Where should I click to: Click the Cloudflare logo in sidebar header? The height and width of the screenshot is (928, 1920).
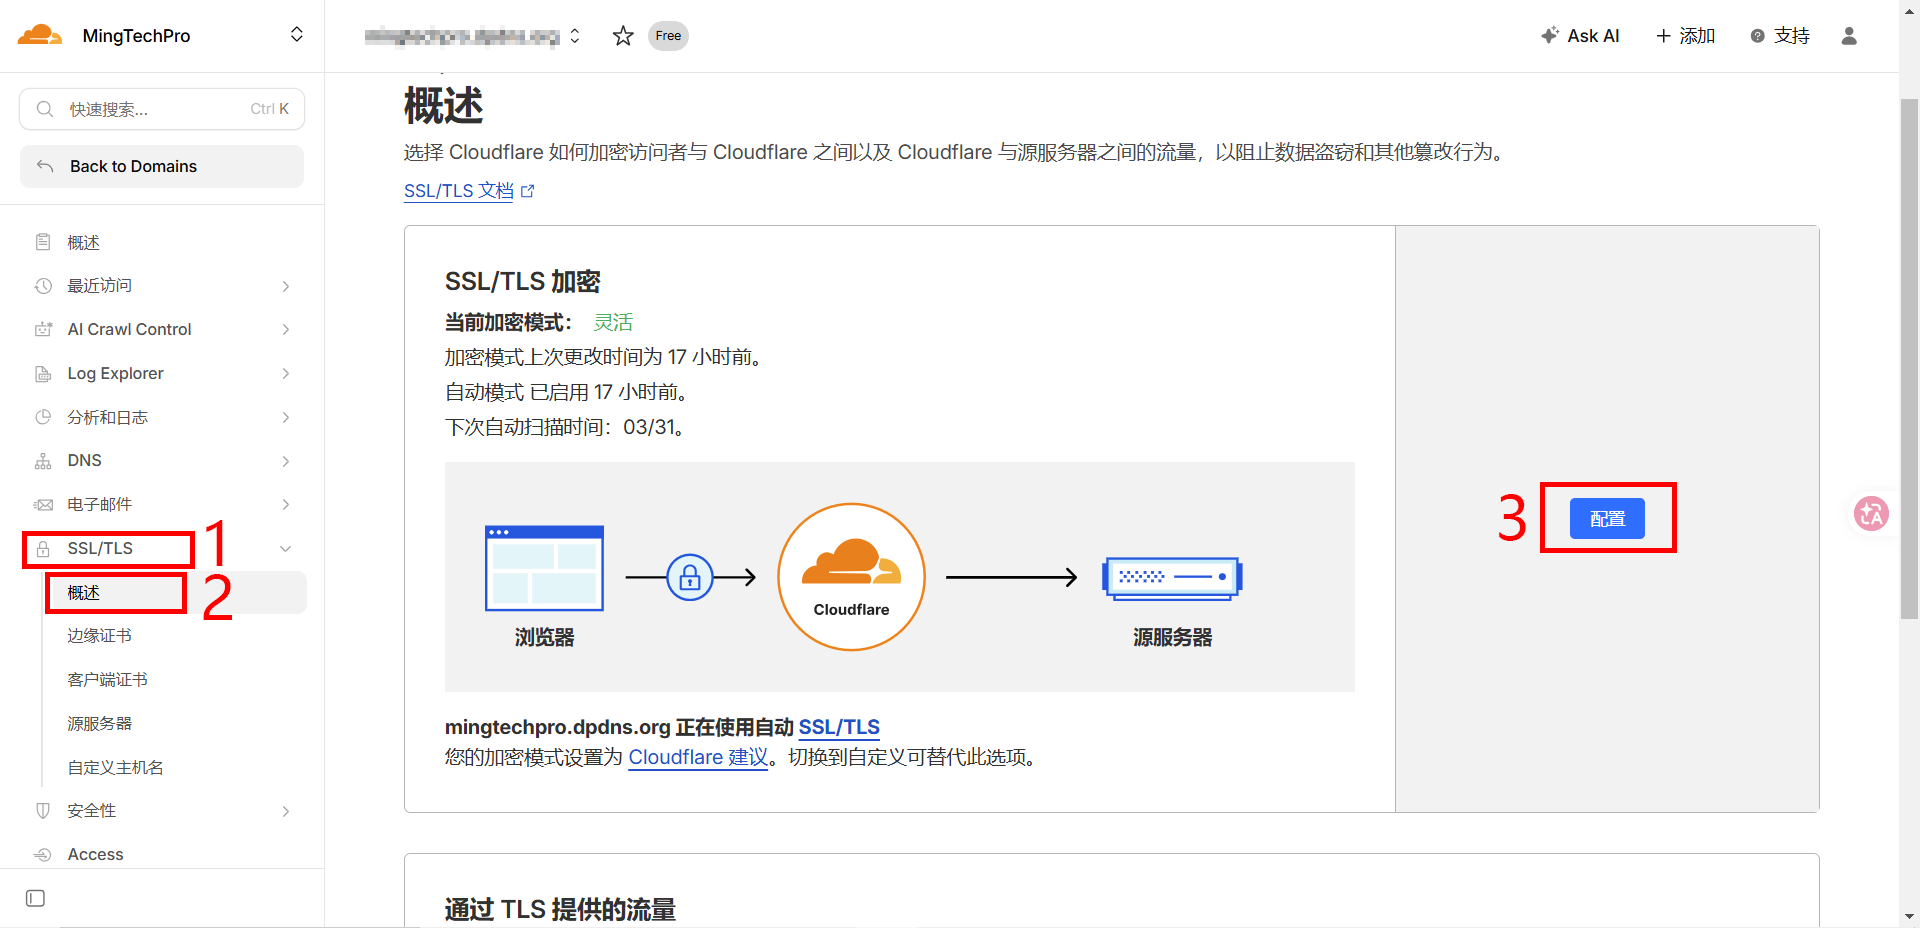(40, 35)
